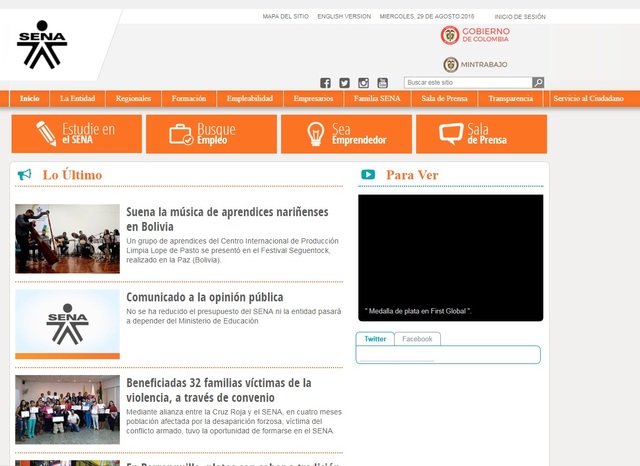Click the 'Lo Último' section heading

(72, 175)
